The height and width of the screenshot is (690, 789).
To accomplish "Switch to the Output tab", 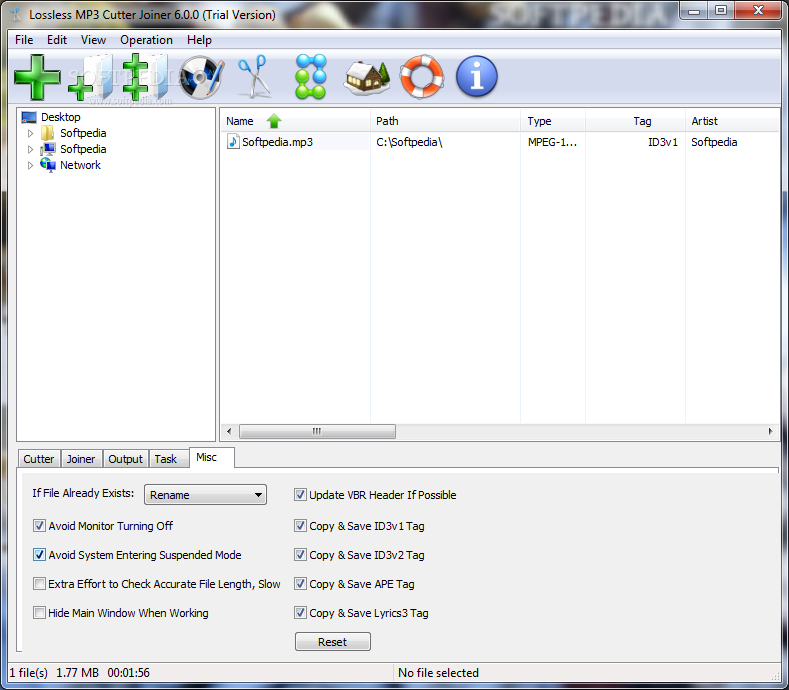I will [126, 459].
